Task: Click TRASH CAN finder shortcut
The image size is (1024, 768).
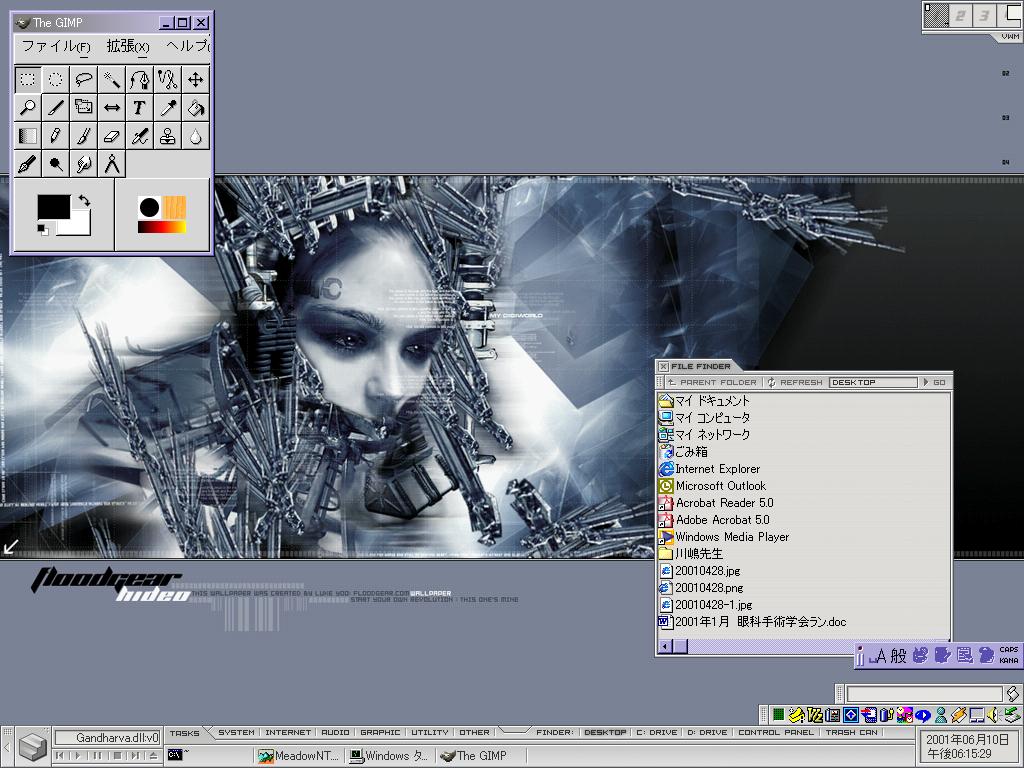Action: [851, 733]
